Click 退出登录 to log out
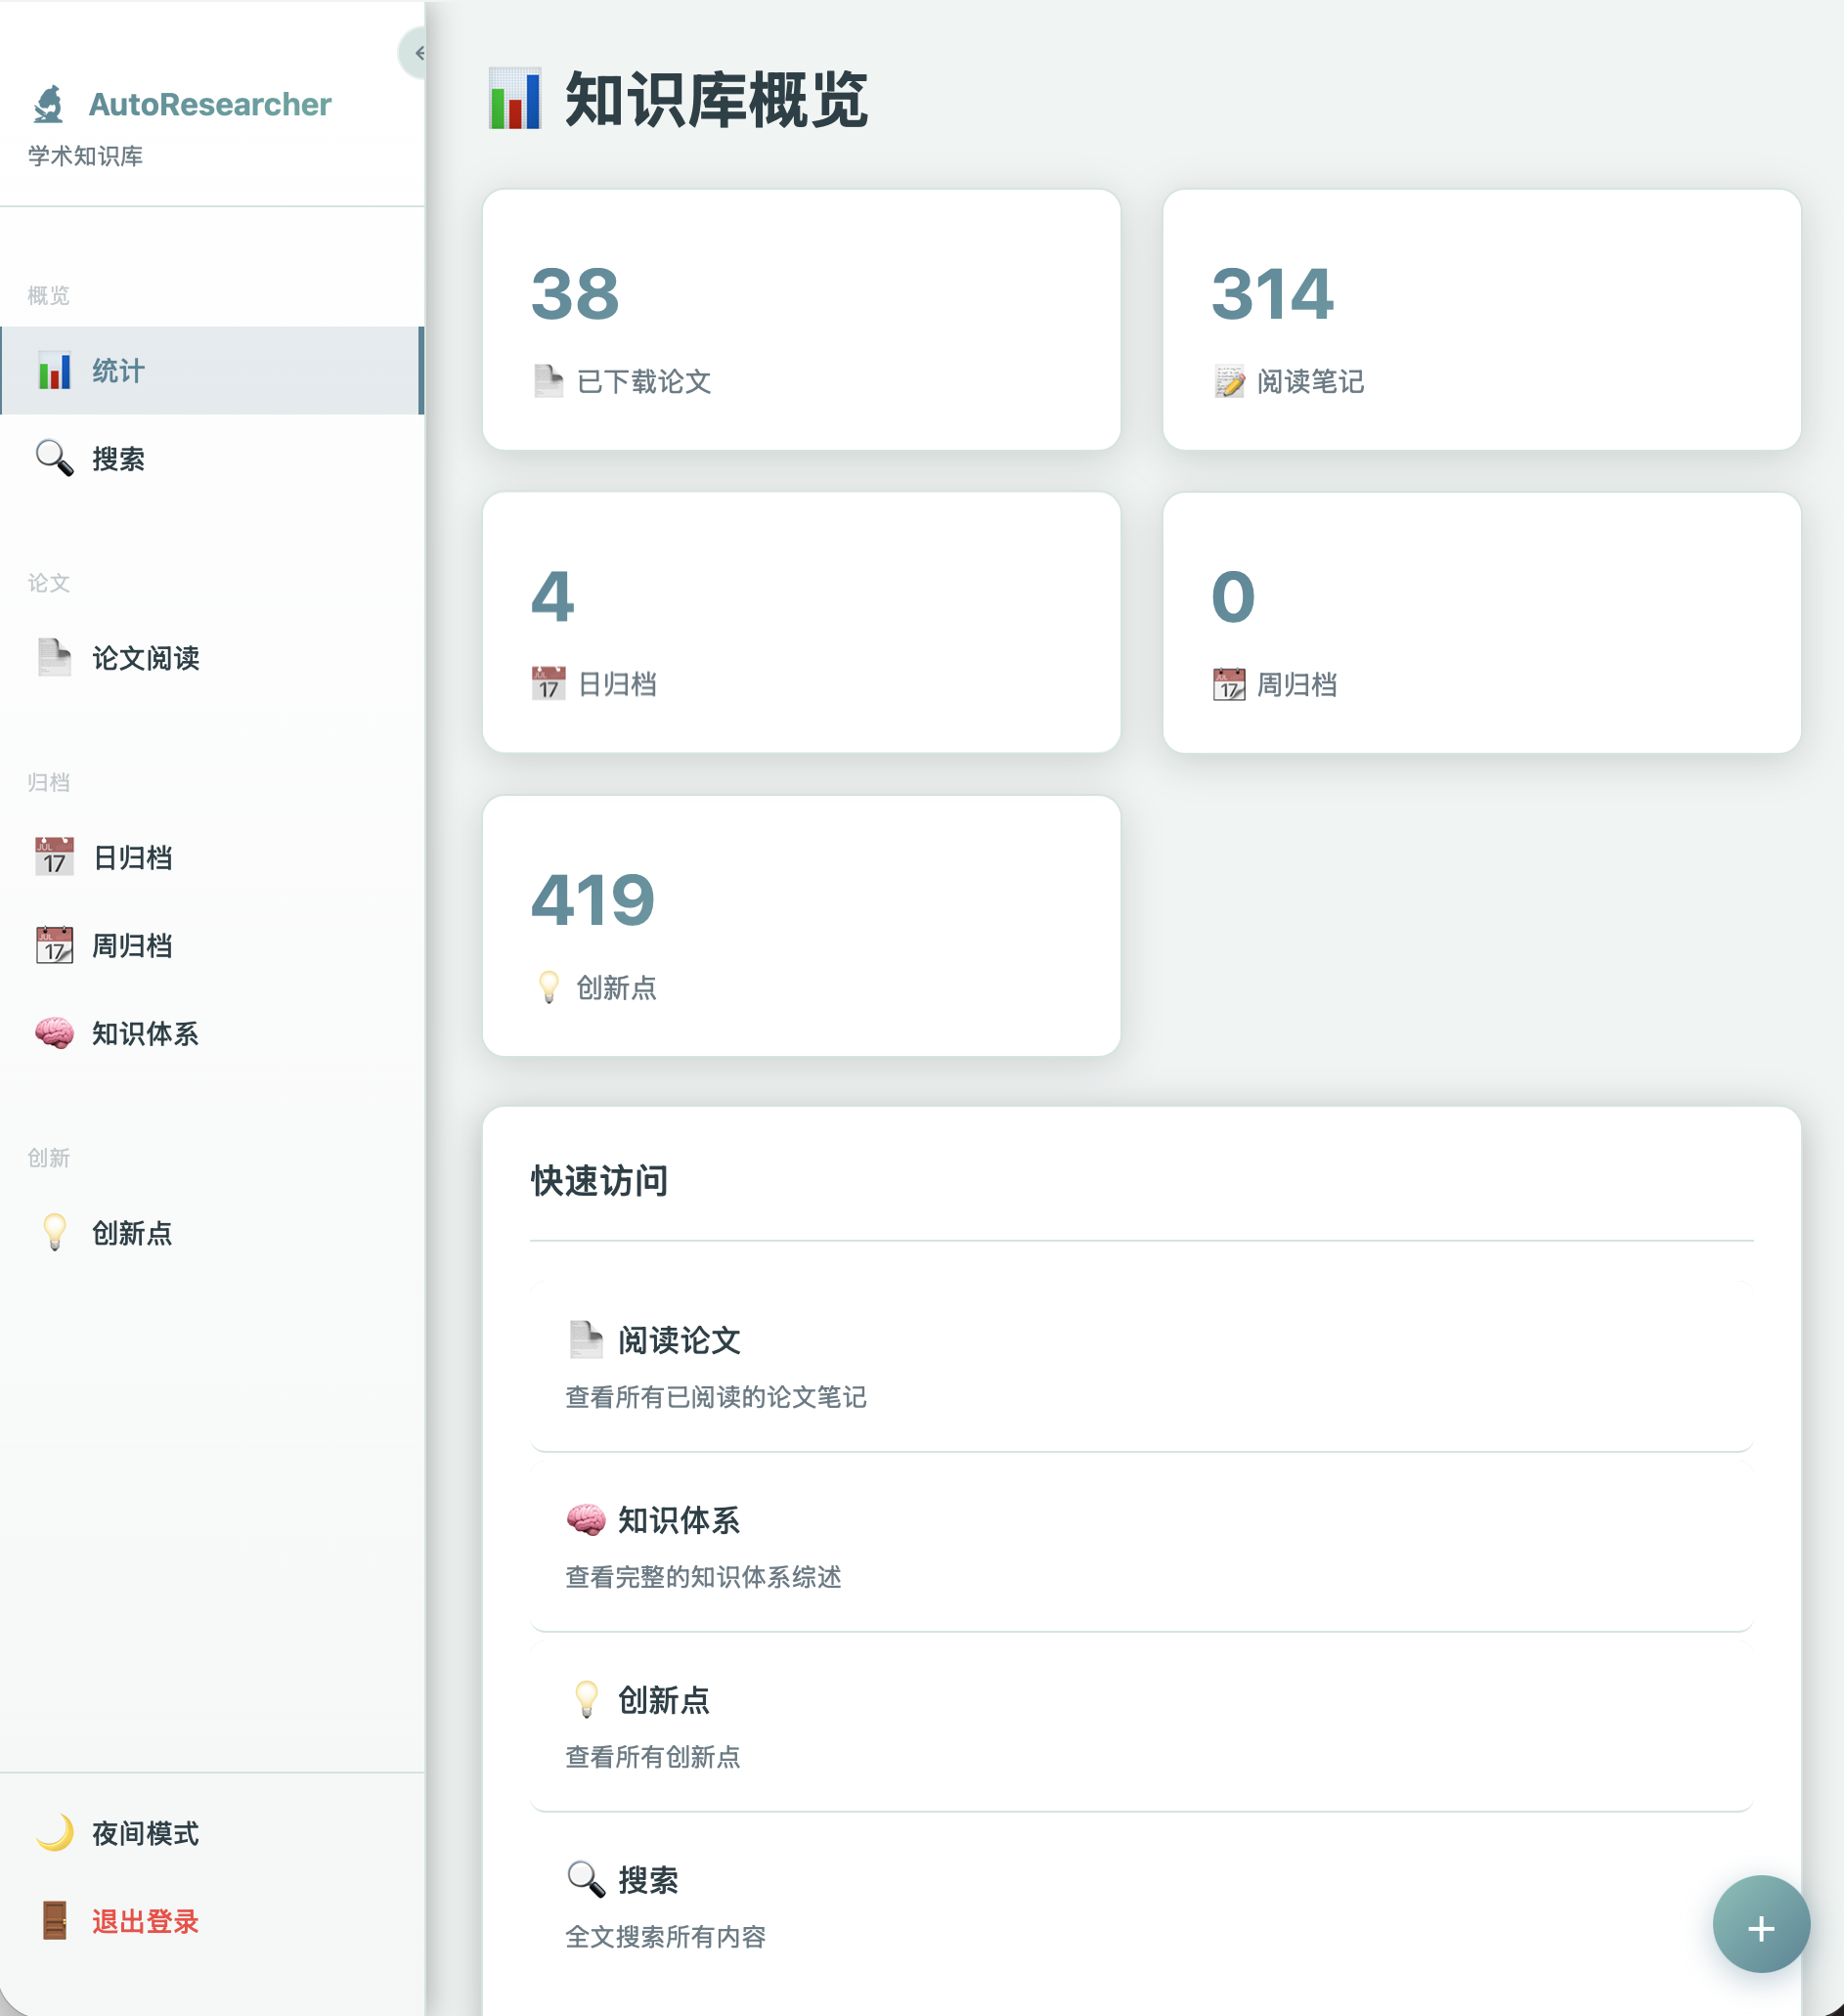1844x2016 pixels. pos(212,1922)
